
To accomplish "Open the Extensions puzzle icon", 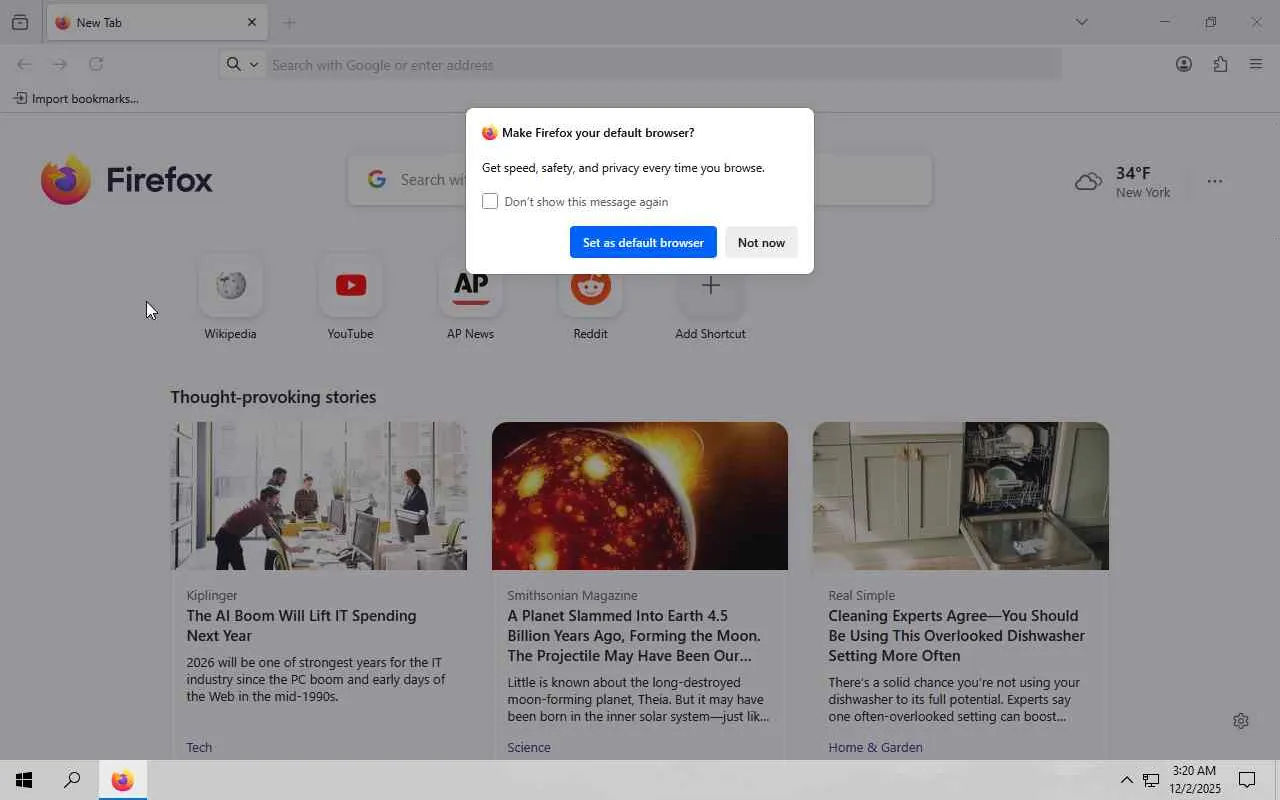I will click(x=1220, y=64).
